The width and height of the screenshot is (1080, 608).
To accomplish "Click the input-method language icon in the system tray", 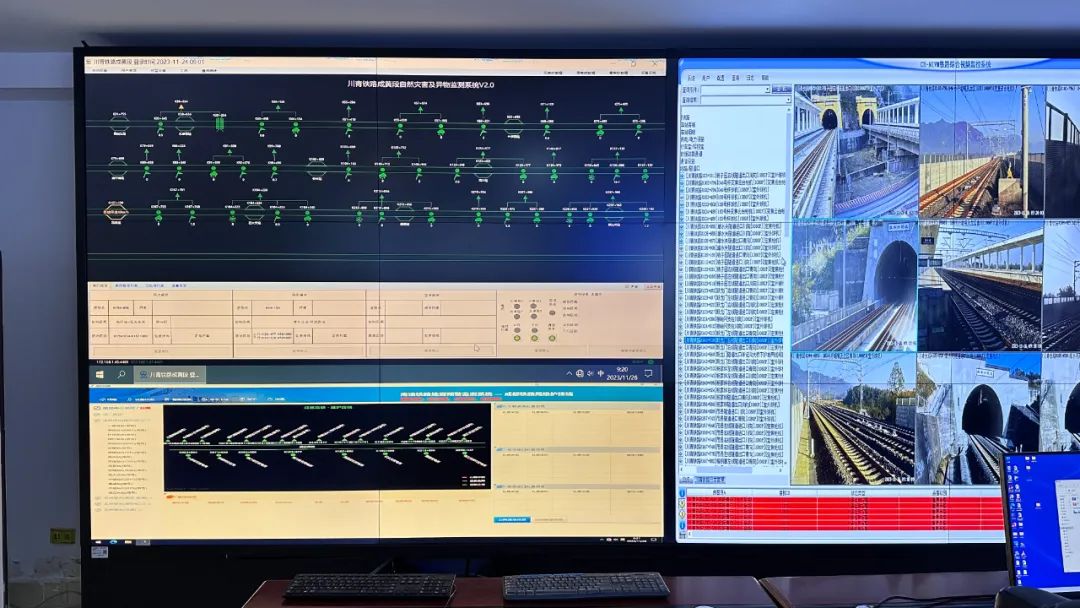I will click(601, 374).
